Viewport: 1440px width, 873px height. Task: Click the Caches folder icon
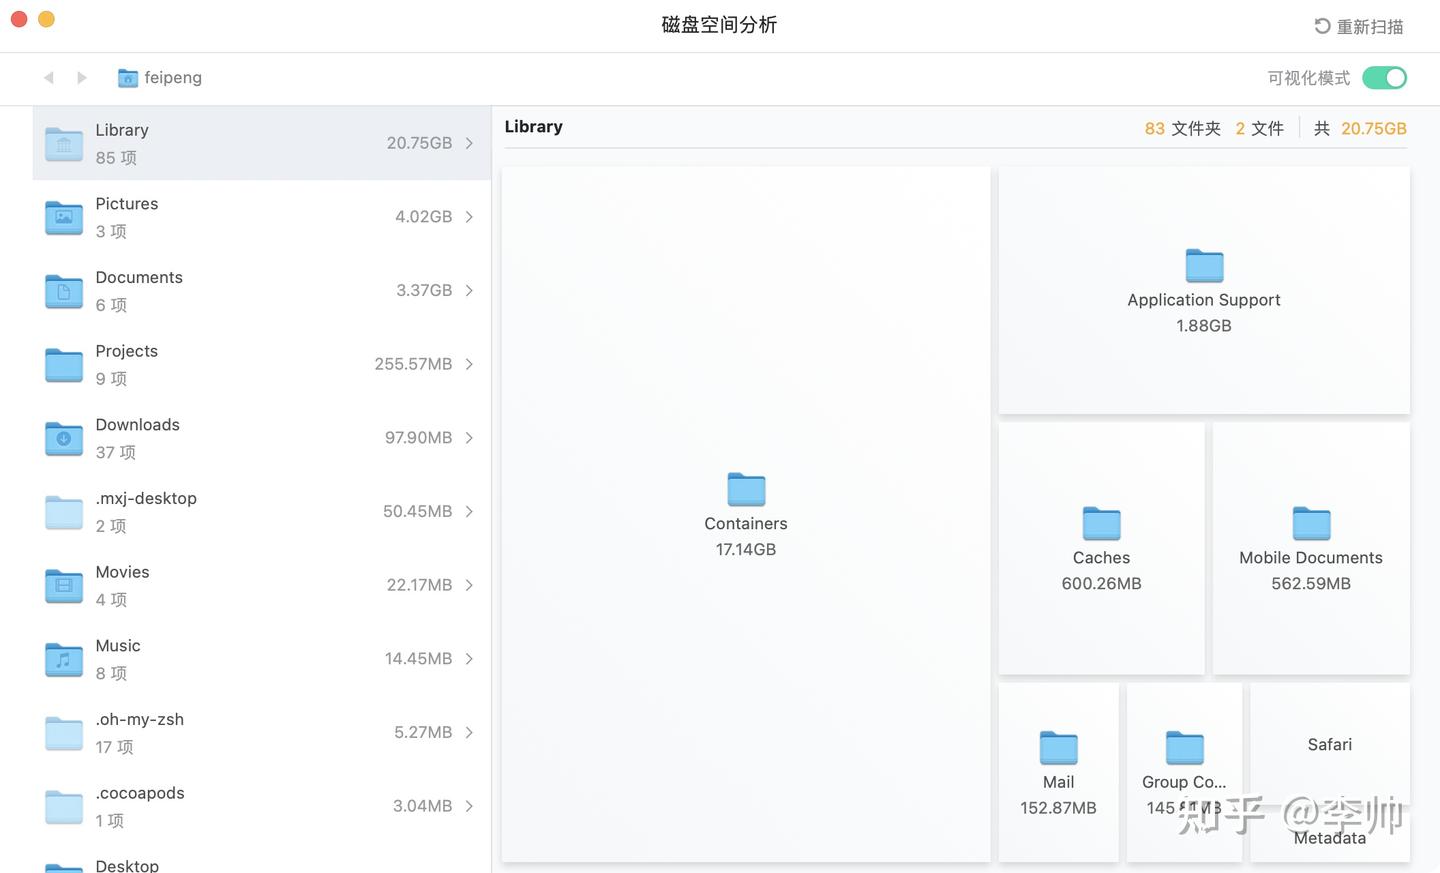tap(1101, 523)
